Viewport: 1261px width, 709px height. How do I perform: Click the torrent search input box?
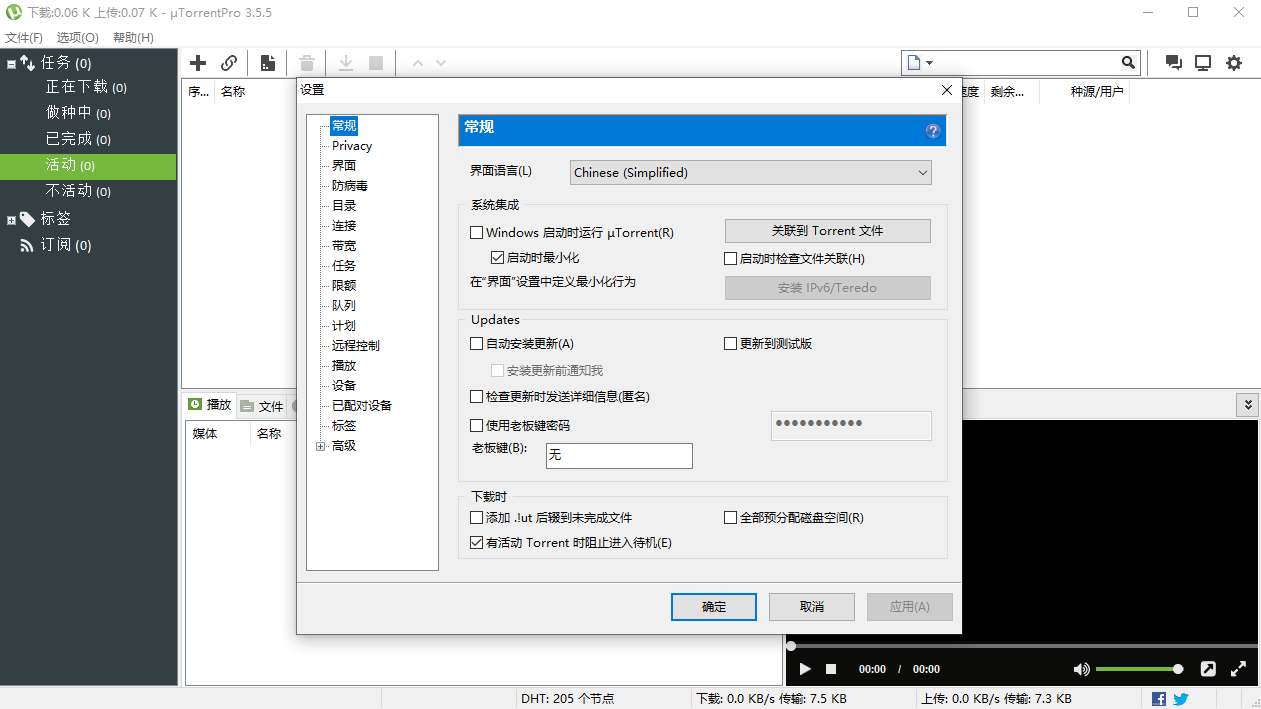(1028, 62)
